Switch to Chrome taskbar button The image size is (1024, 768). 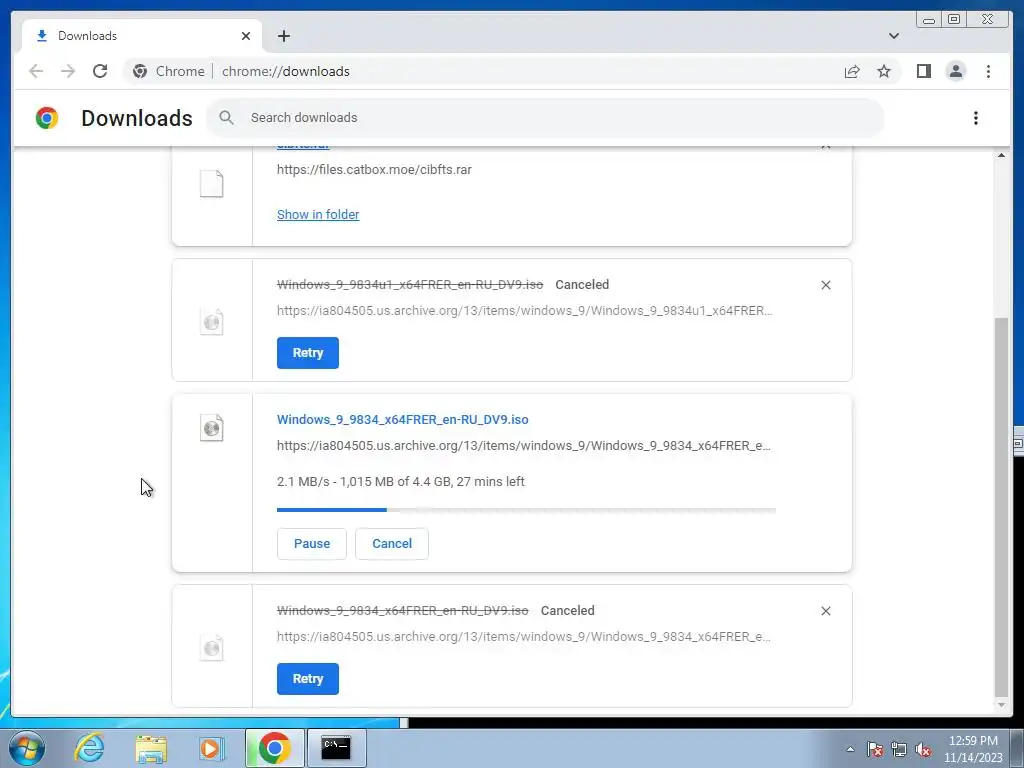[x=274, y=748]
